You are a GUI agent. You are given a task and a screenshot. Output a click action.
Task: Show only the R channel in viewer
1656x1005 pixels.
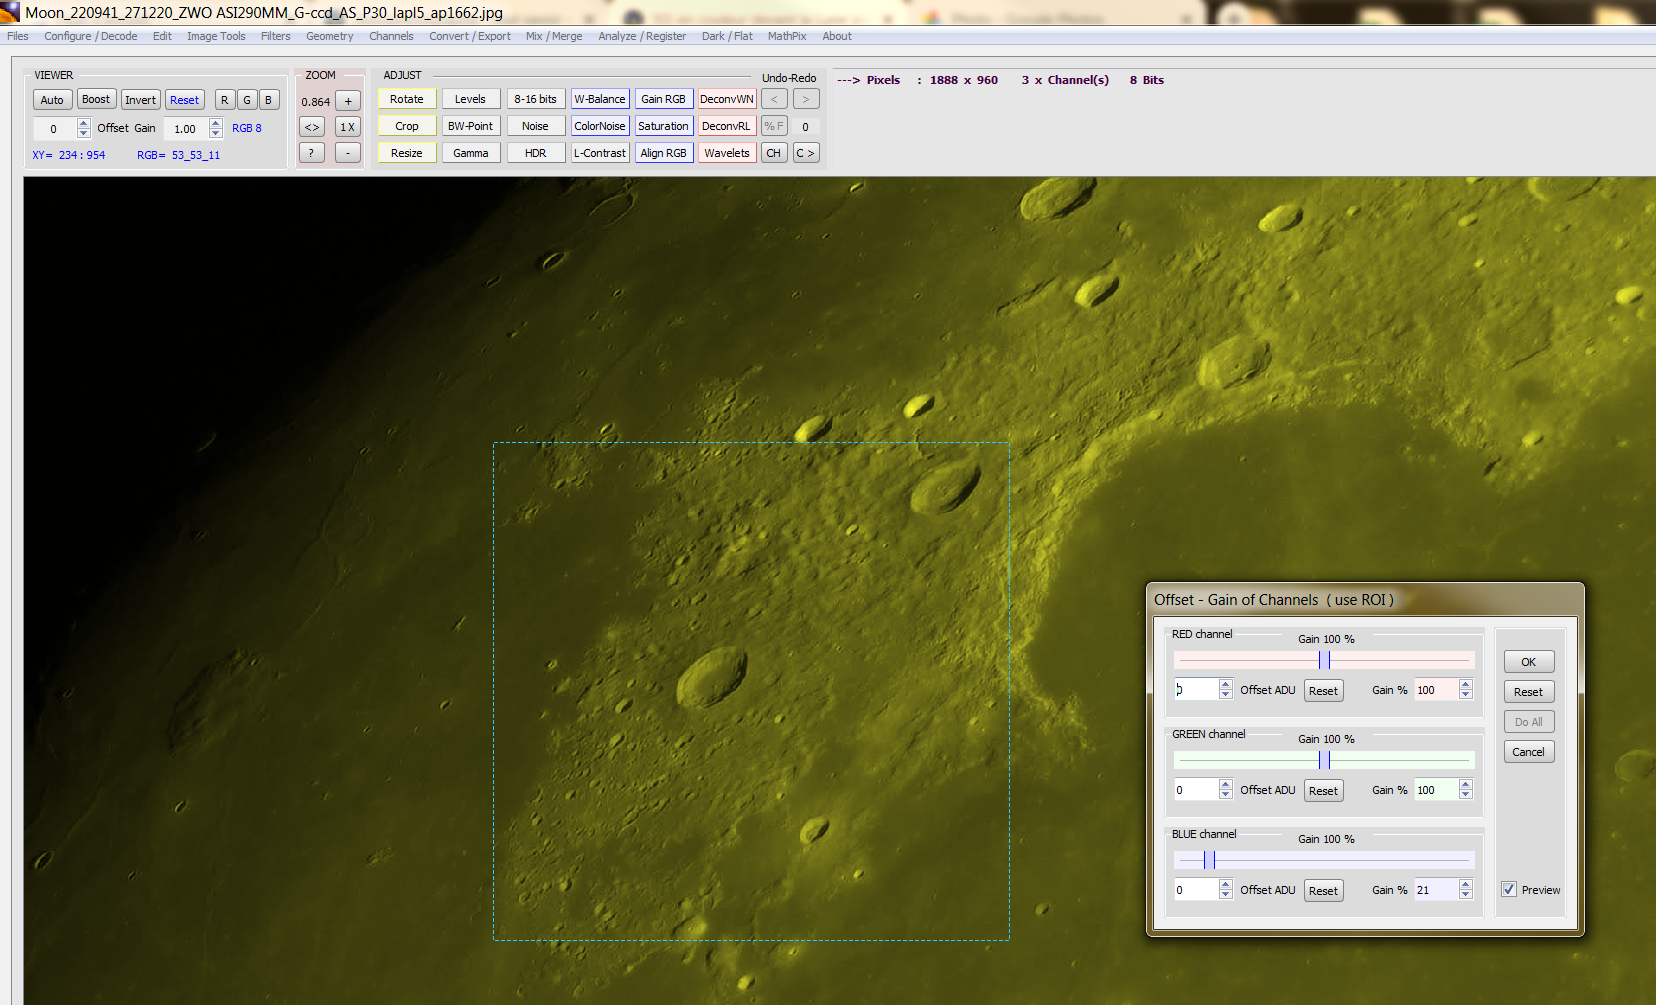(224, 100)
